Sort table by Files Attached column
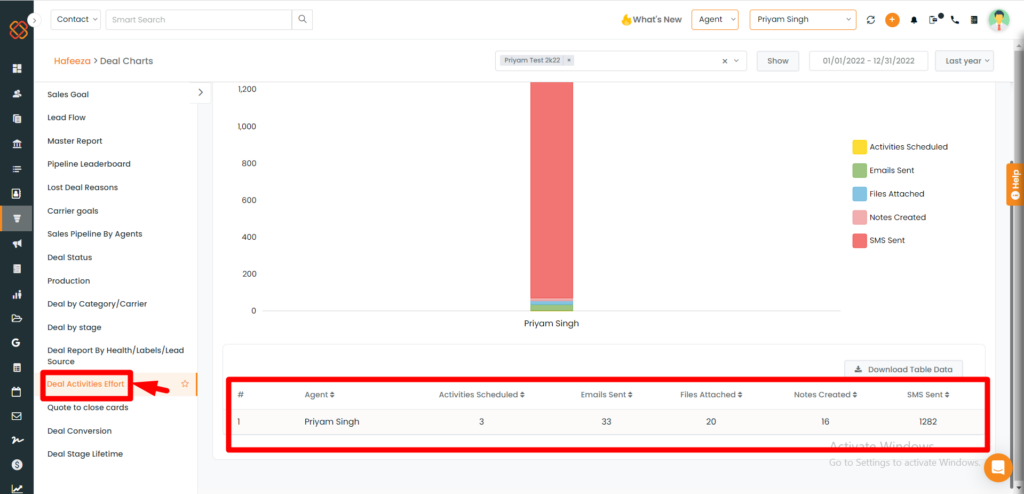Screen dimensions: 1024x494 pos(711,395)
